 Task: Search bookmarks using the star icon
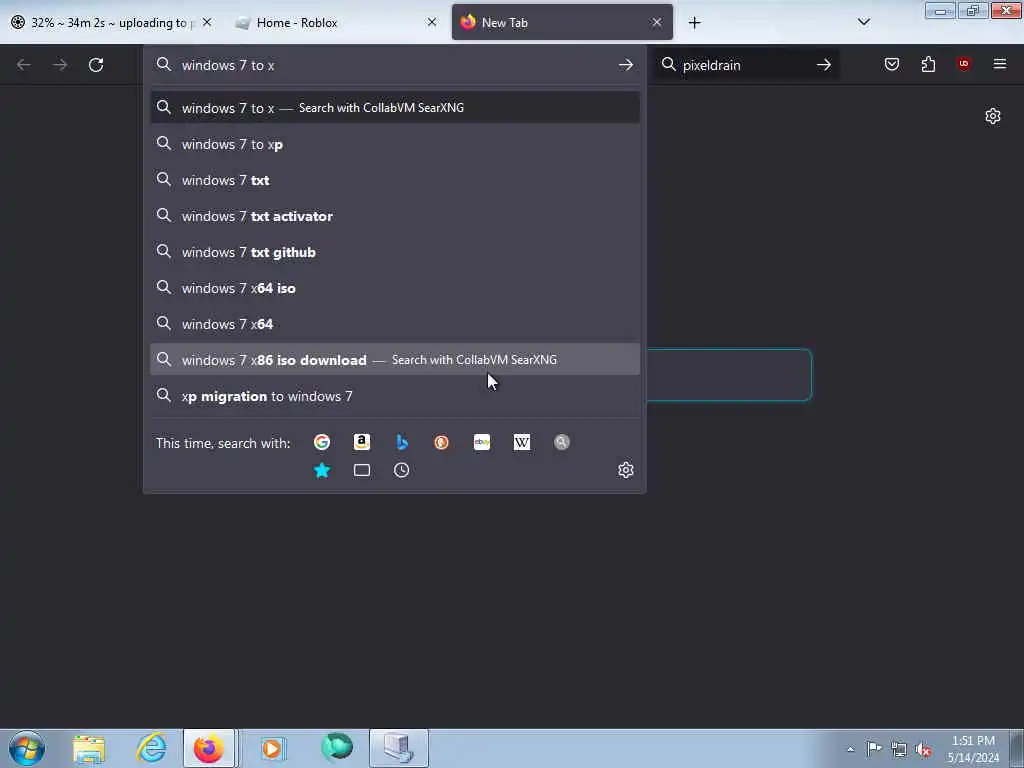coord(321,470)
